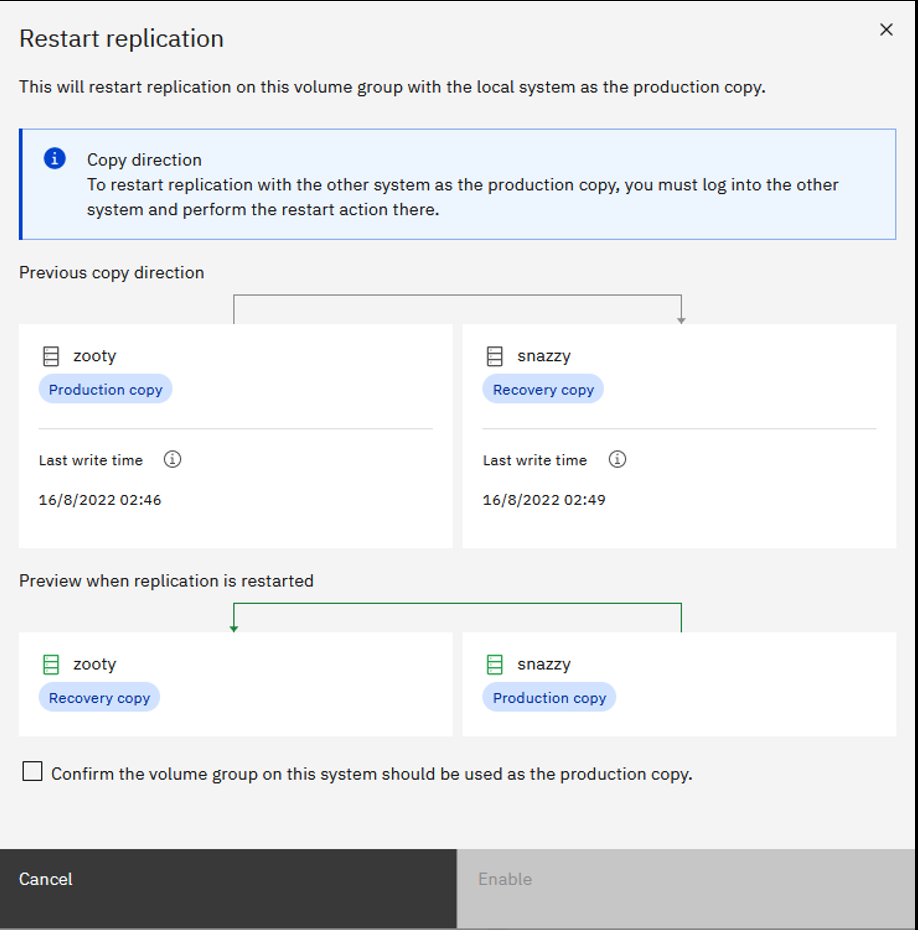
Task: Click the Restart replication dialog title
Action: tap(120, 38)
